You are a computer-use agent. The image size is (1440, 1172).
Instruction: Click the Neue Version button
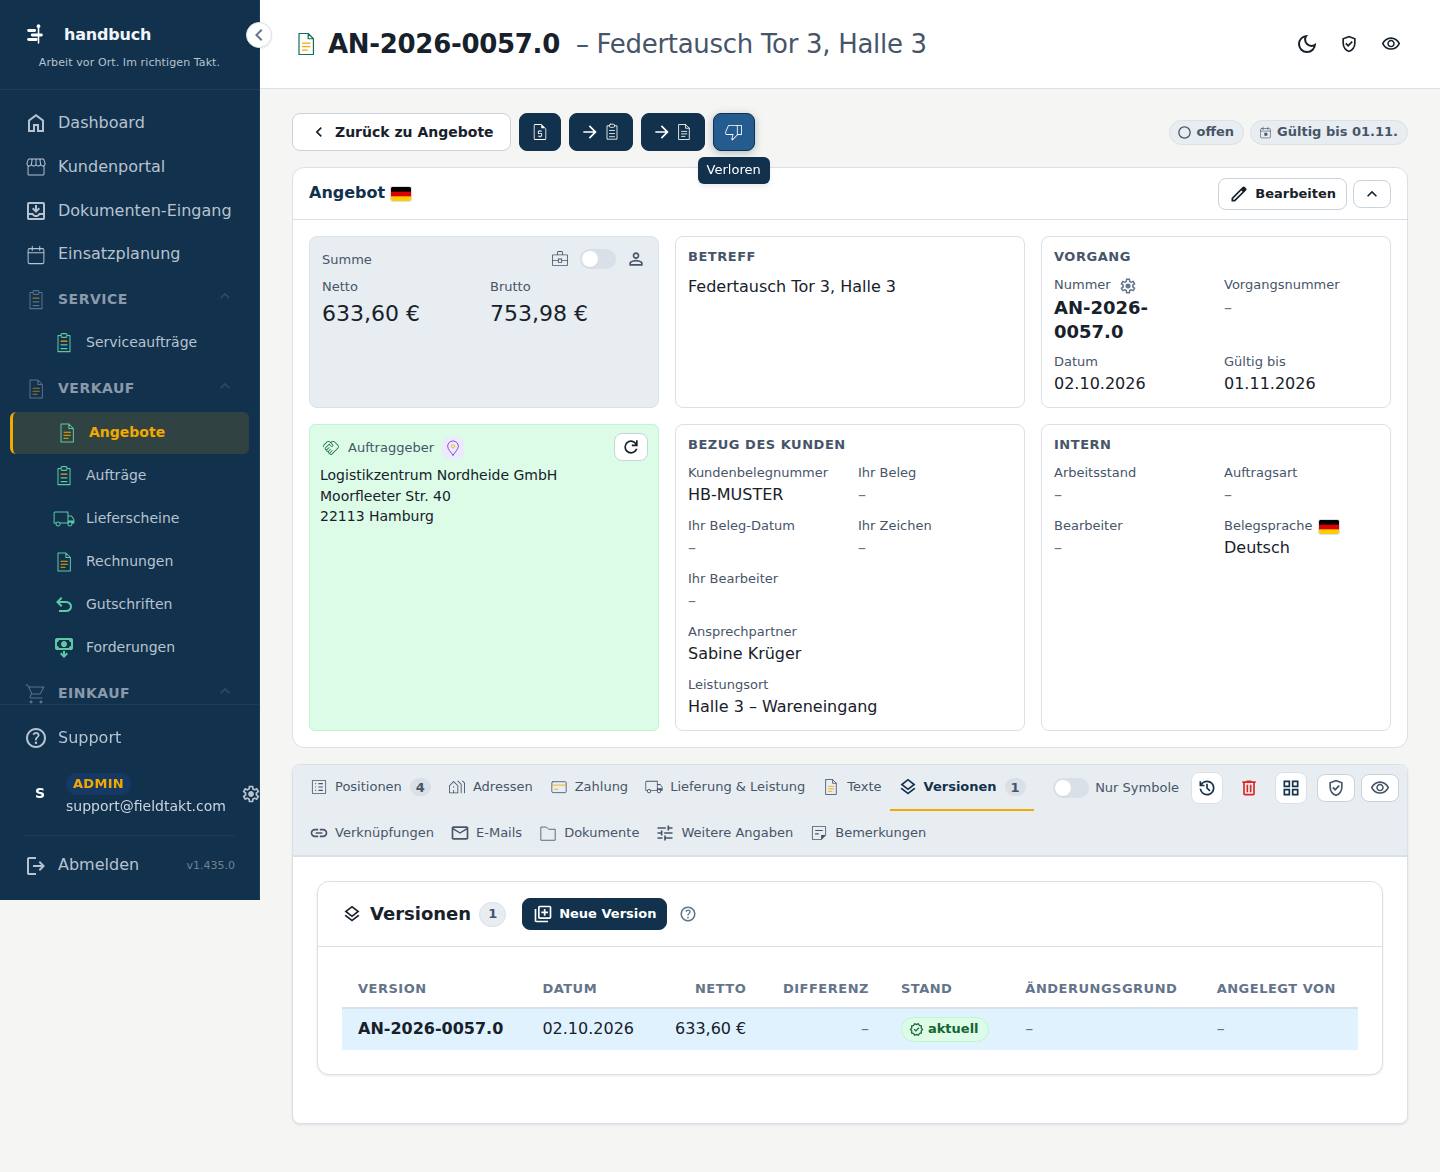pyautogui.click(x=594, y=914)
